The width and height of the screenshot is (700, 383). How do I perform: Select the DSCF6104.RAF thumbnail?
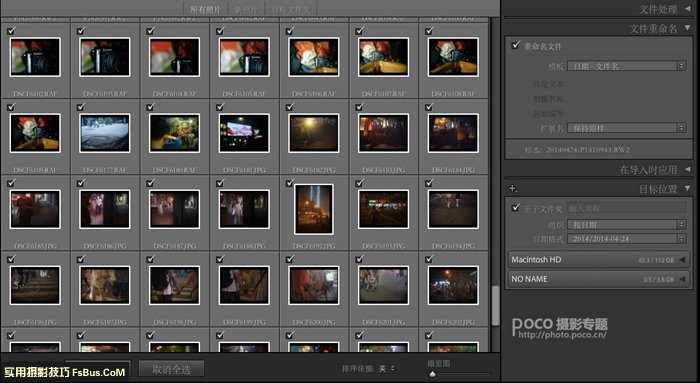click(x=175, y=57)
